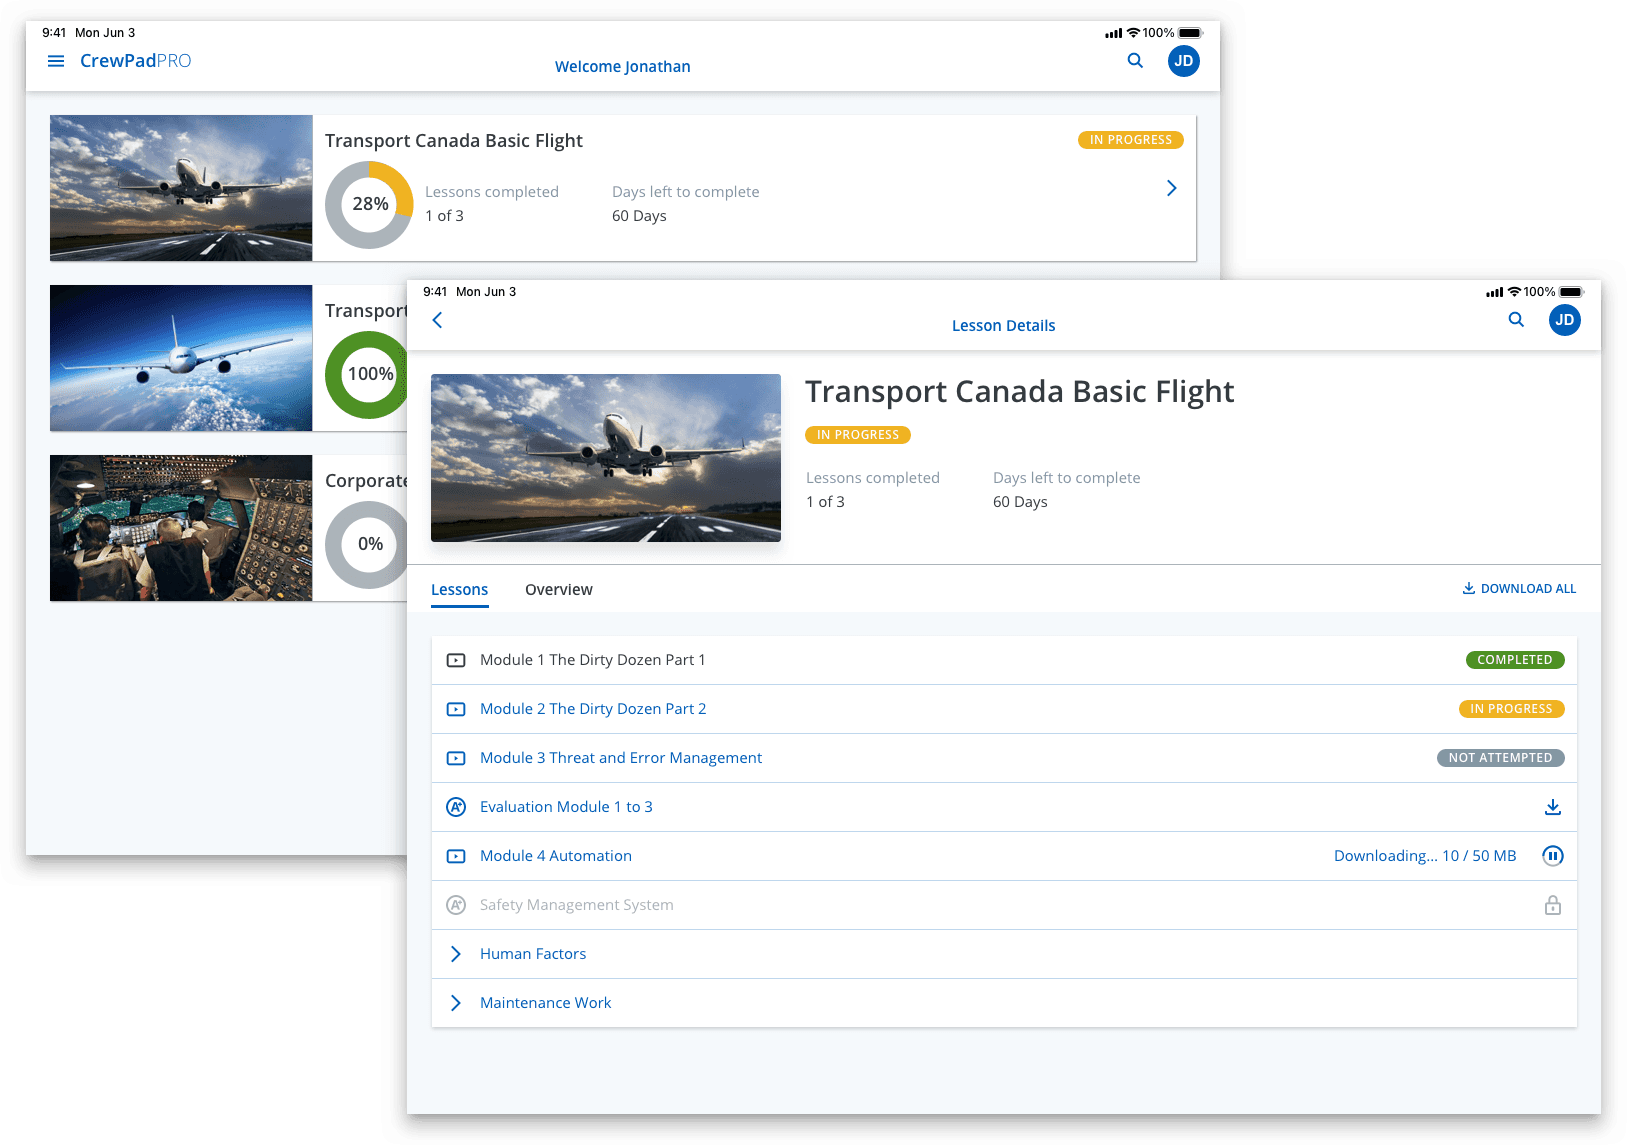Open Transport Canada Basic Flight card chevron
Image resolution: width=1627 pixels, height=1145 pixels.
pos(1172,188)
